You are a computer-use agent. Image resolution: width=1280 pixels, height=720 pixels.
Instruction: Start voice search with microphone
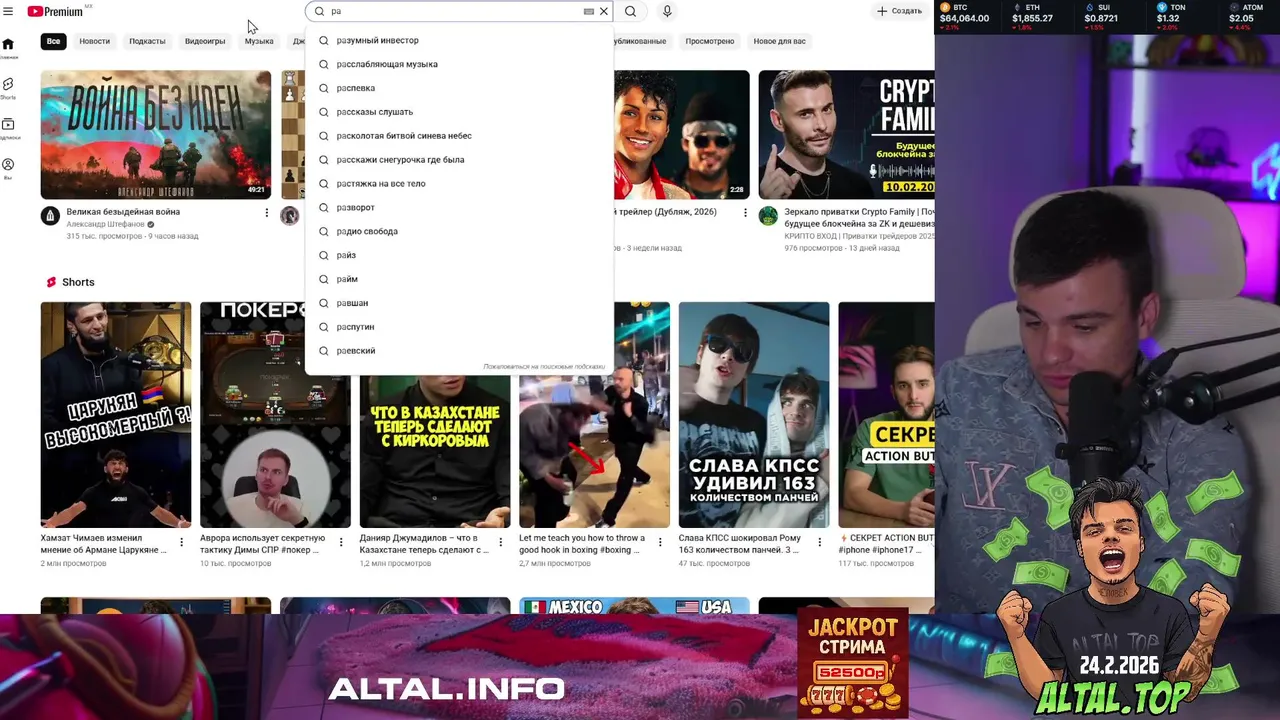click(x=667, y=11)
